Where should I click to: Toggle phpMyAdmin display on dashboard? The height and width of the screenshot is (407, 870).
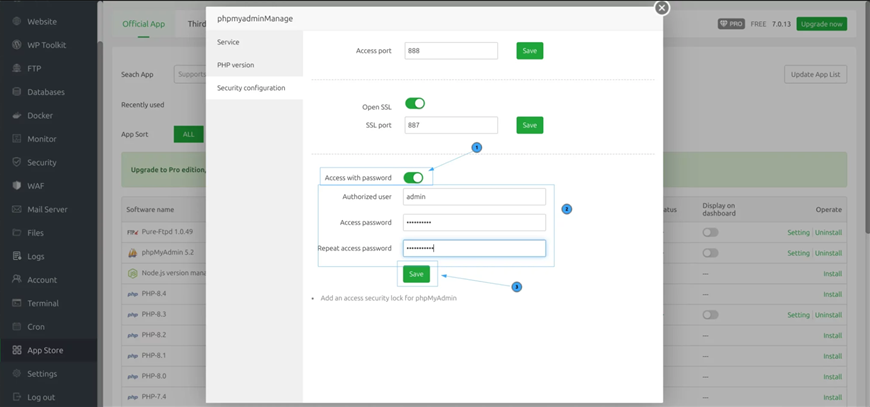click(710, 253)
